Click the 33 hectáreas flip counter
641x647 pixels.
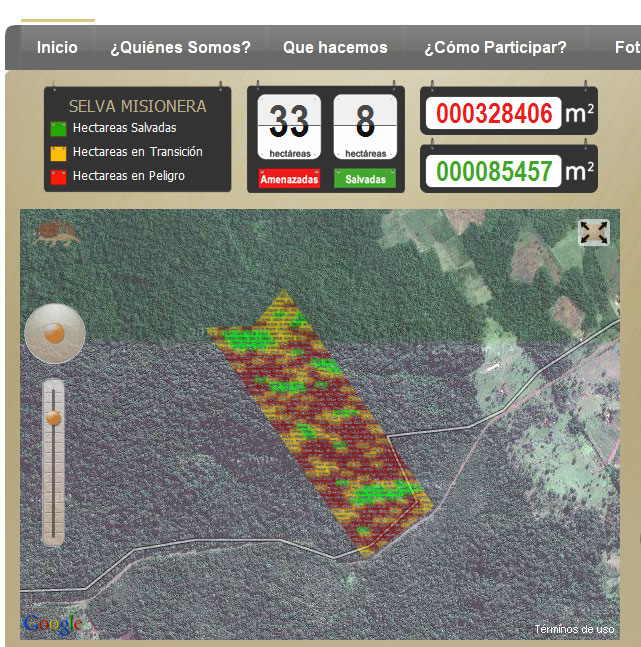289,125
